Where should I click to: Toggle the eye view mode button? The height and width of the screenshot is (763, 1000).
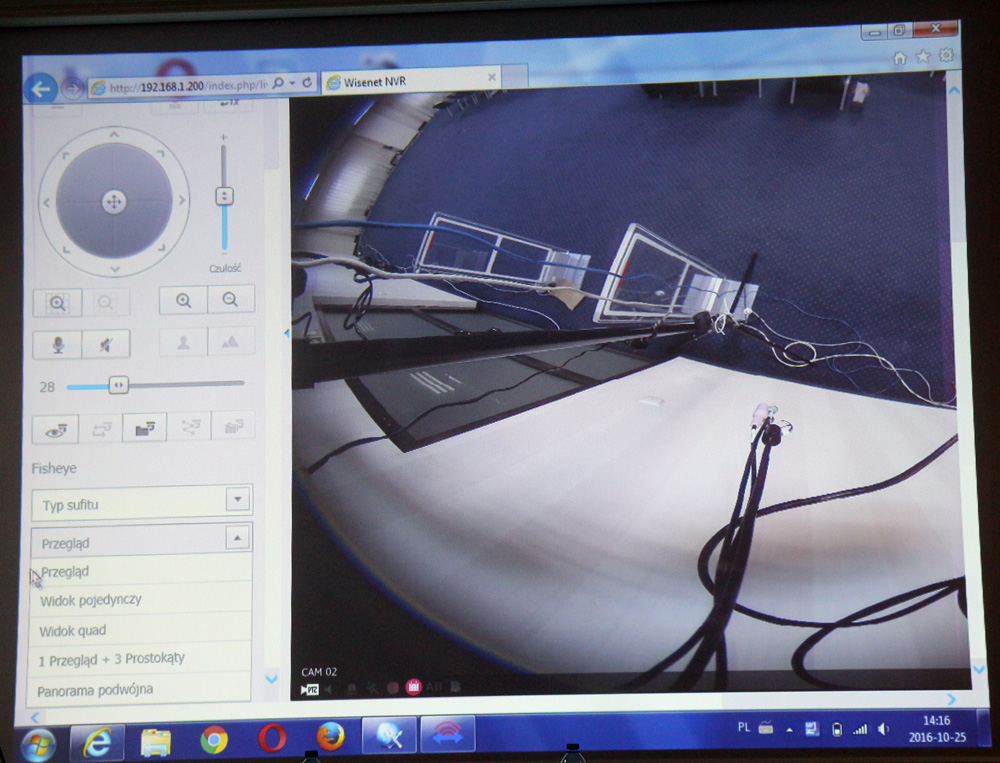pyautogui.click(x=56, y=428)
